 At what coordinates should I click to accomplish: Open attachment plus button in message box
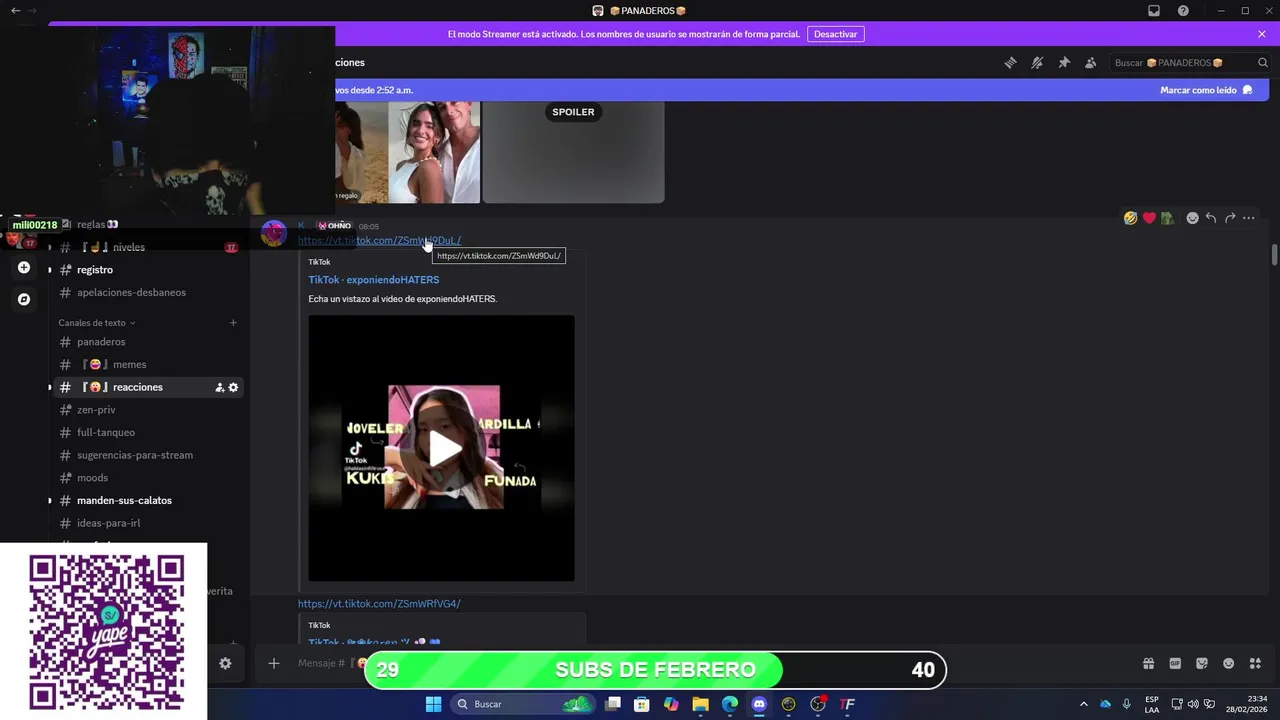(273, 663)
